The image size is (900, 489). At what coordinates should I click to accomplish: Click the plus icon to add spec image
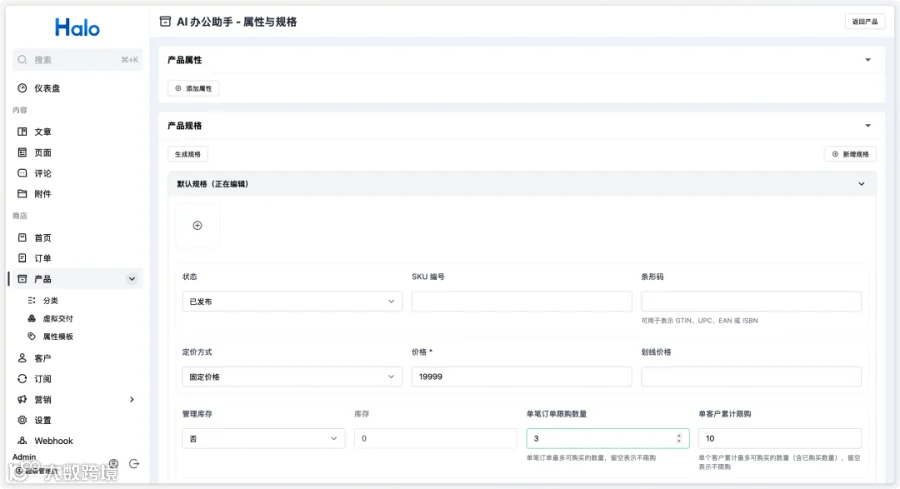(x=197, y=226)
